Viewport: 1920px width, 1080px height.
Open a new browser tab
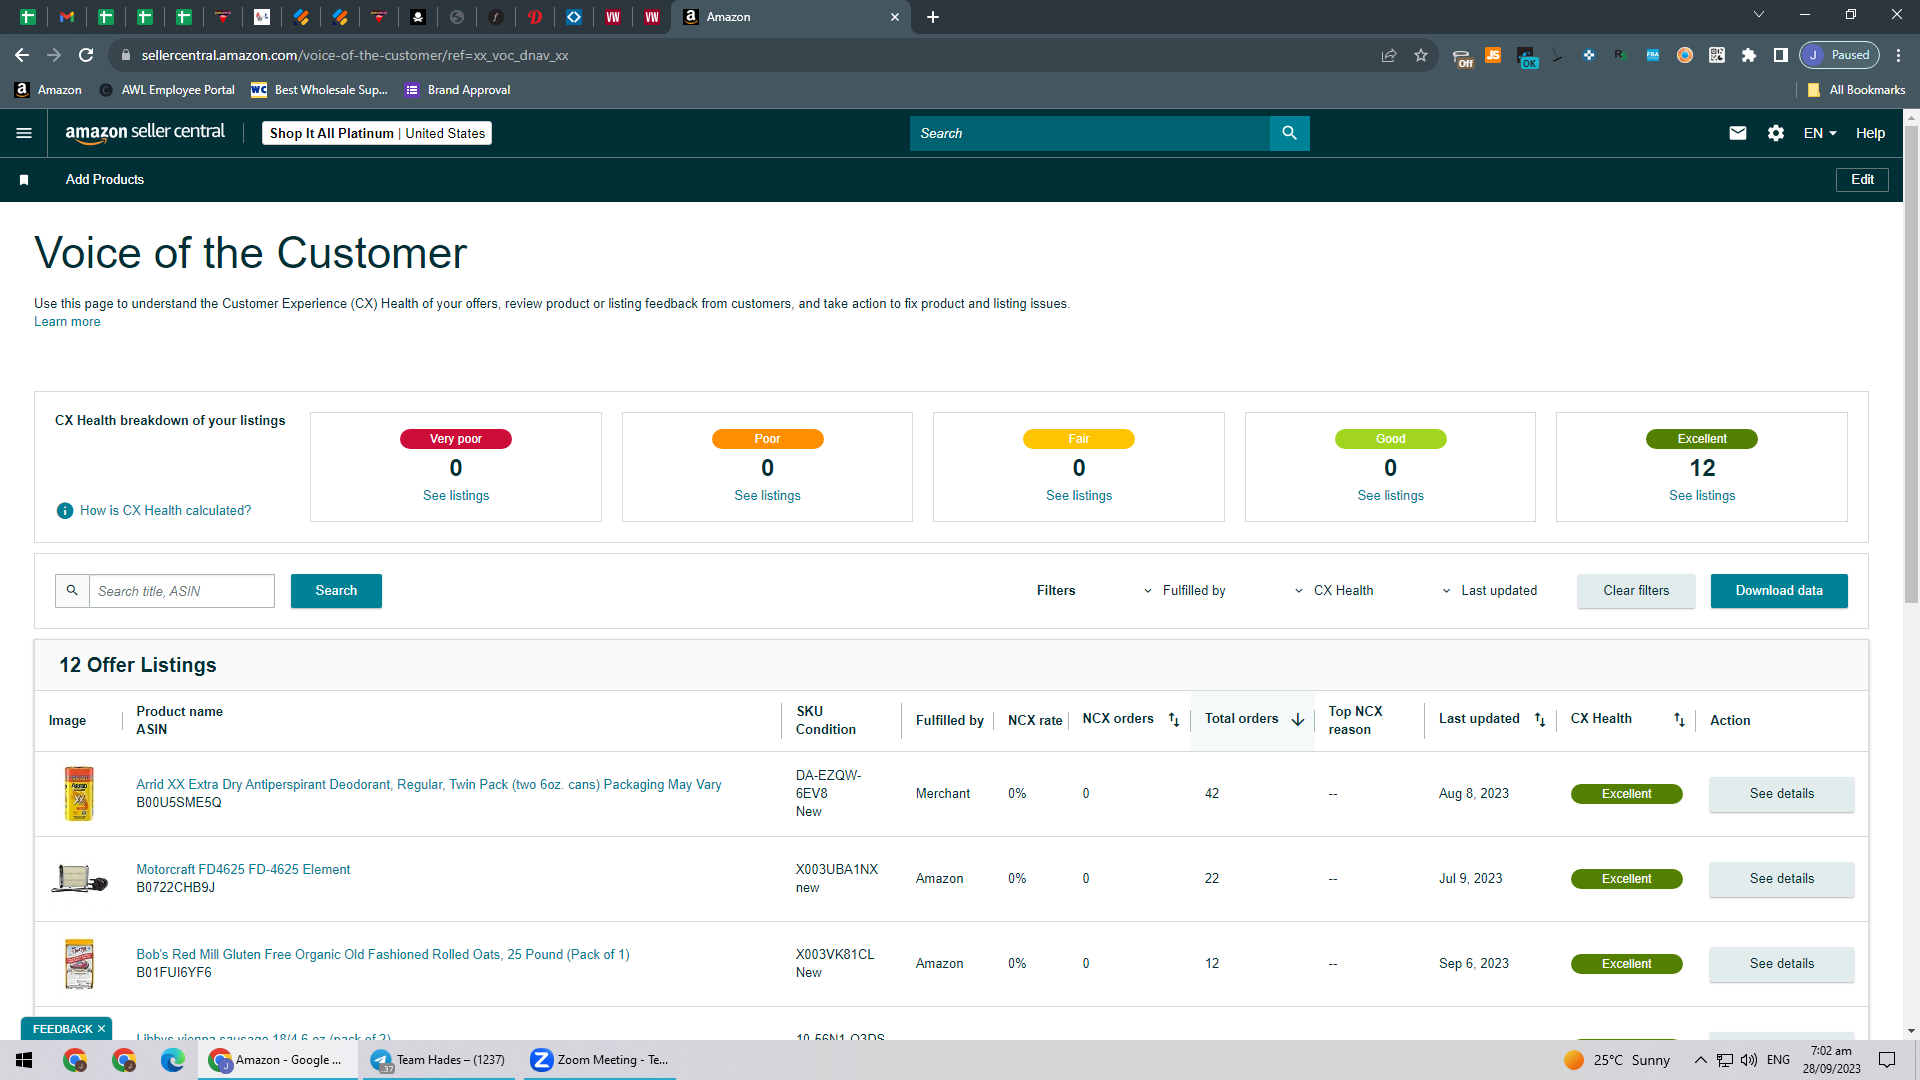(933, 17)
